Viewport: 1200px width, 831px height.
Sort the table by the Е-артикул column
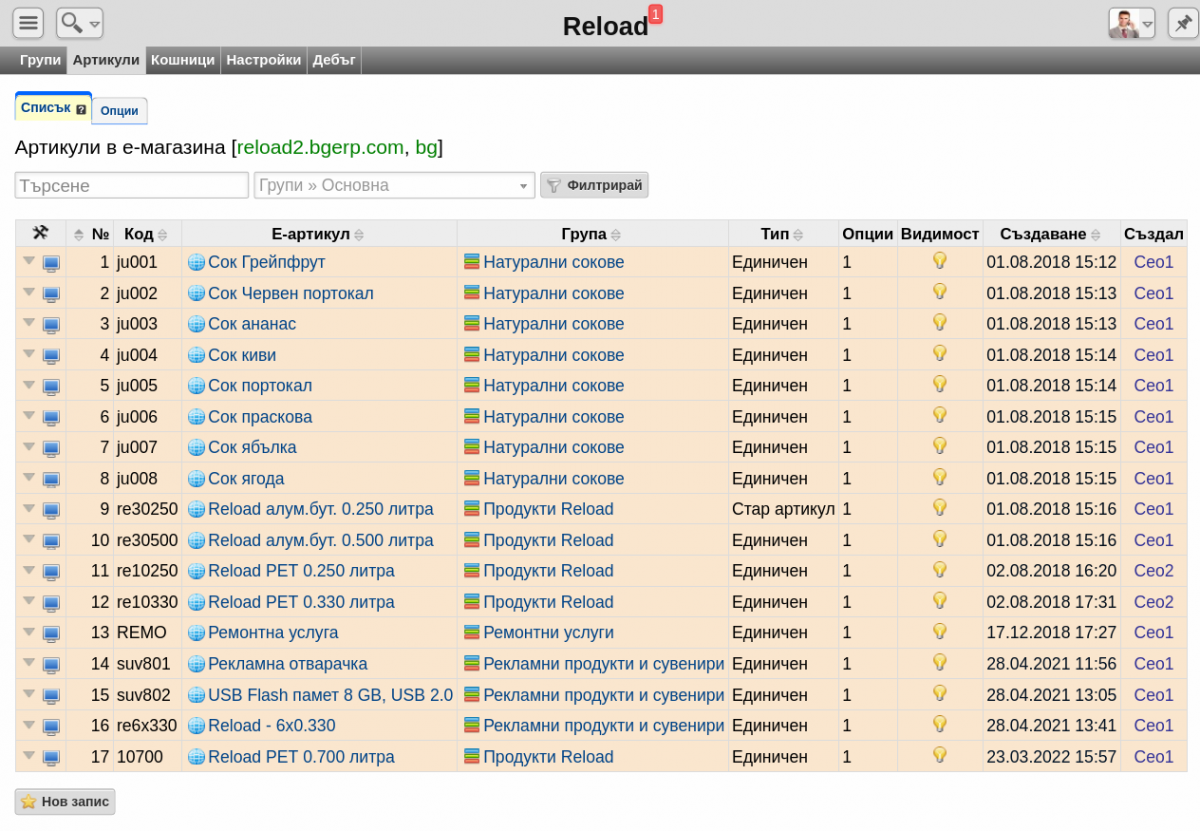(x=319, y=234)
